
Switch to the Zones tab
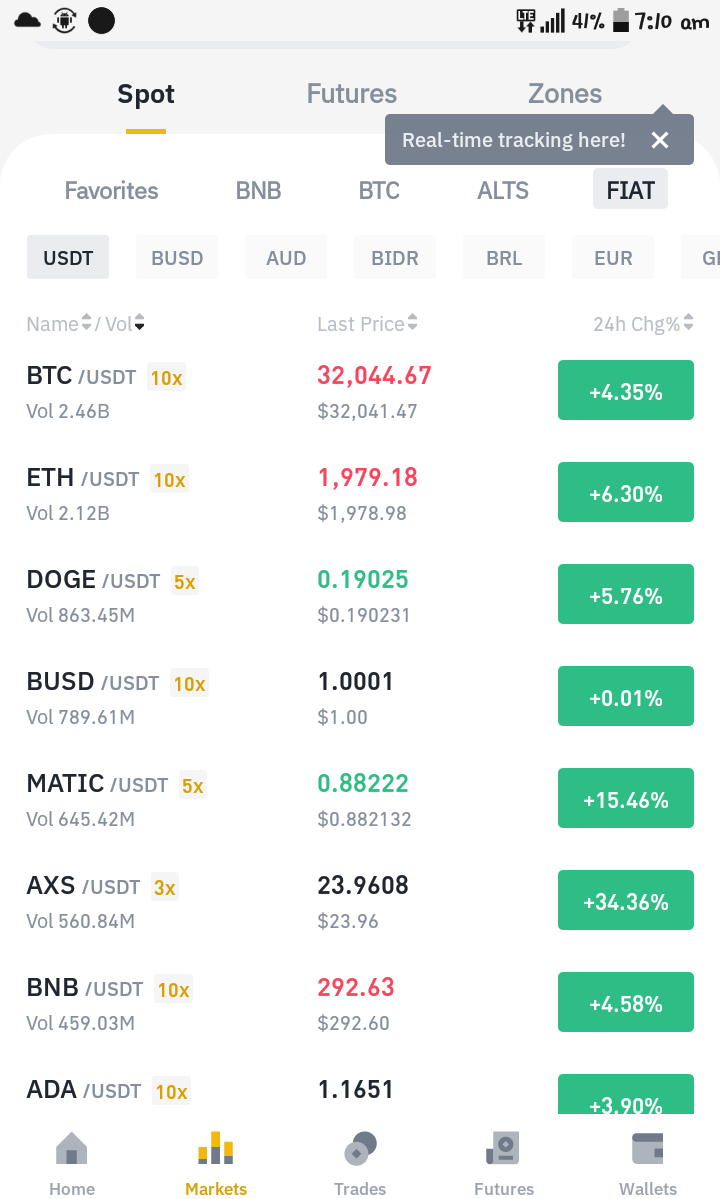pos(565,94)
